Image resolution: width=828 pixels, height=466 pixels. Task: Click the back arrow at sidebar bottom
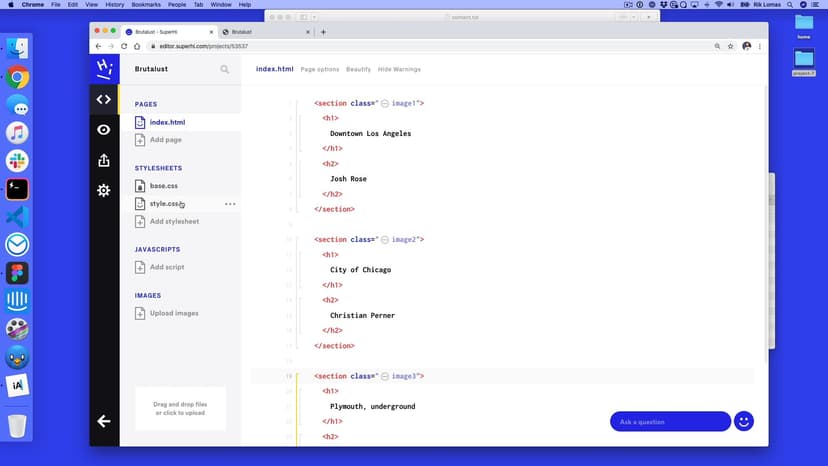[x=104, y=421]
